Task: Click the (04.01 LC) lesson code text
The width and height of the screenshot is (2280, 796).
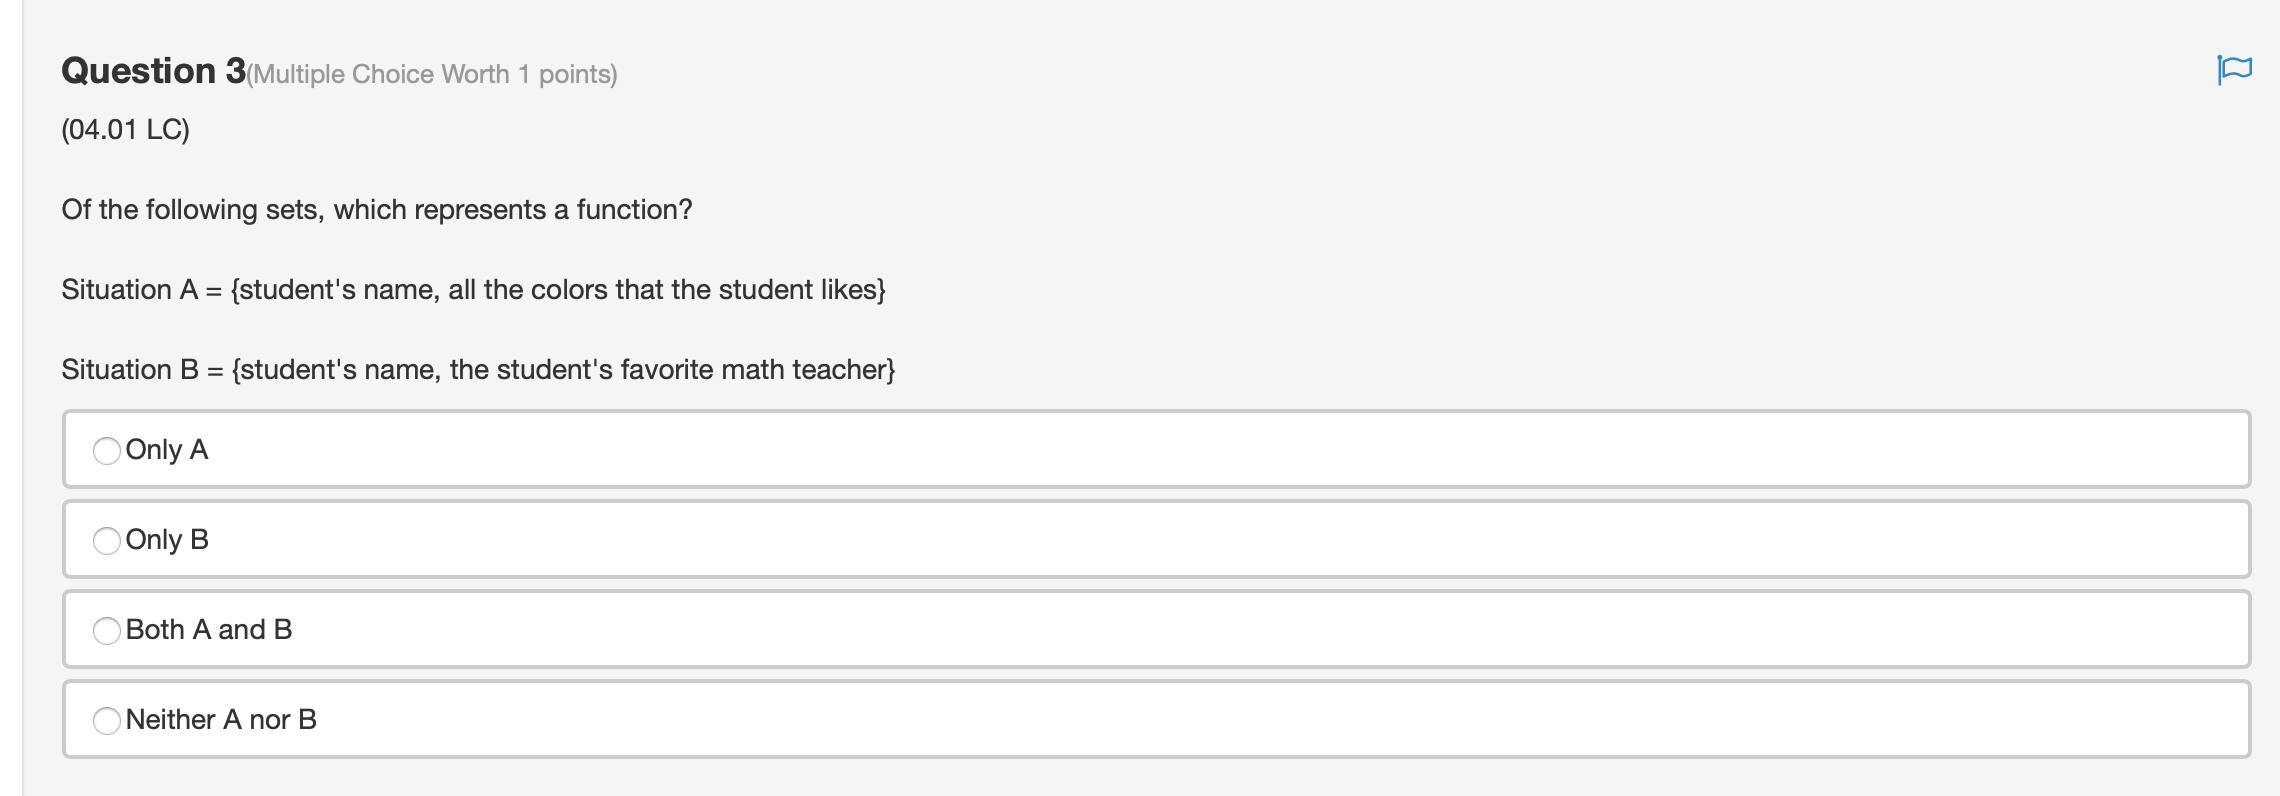Action: coord(125,130)
